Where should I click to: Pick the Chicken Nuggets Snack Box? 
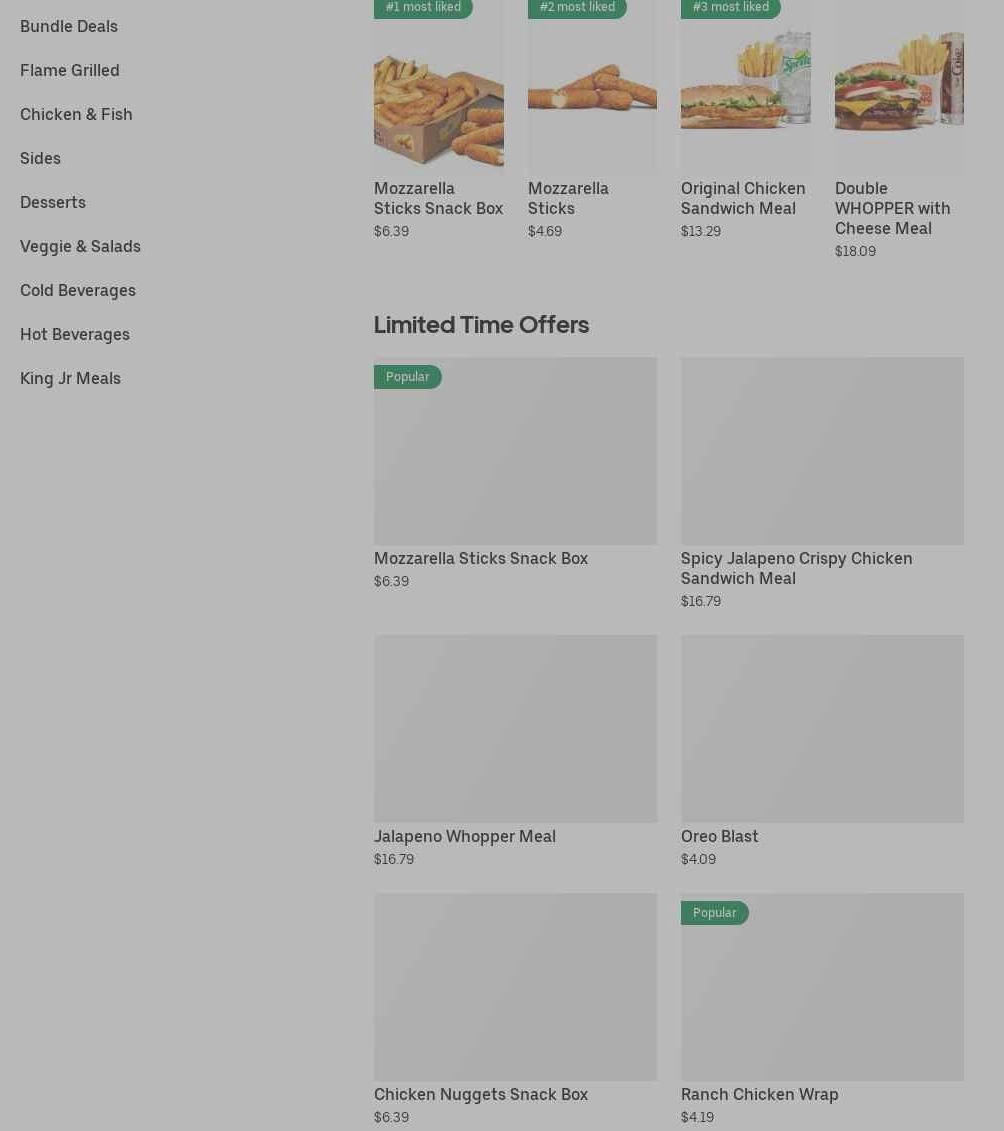[515, 987]
